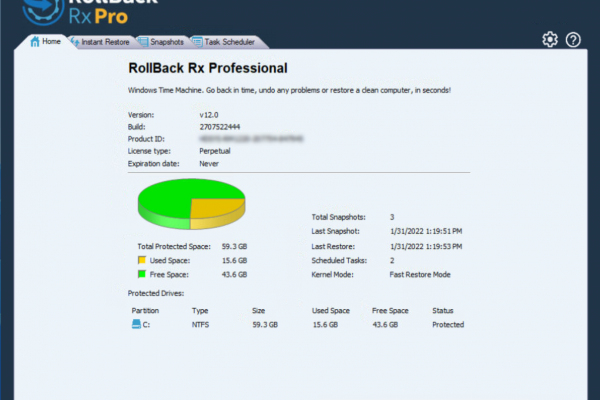The width and height of the screenshot is (600, 400).
Task: Select the version value v12.0
Action: pos(209,115)
